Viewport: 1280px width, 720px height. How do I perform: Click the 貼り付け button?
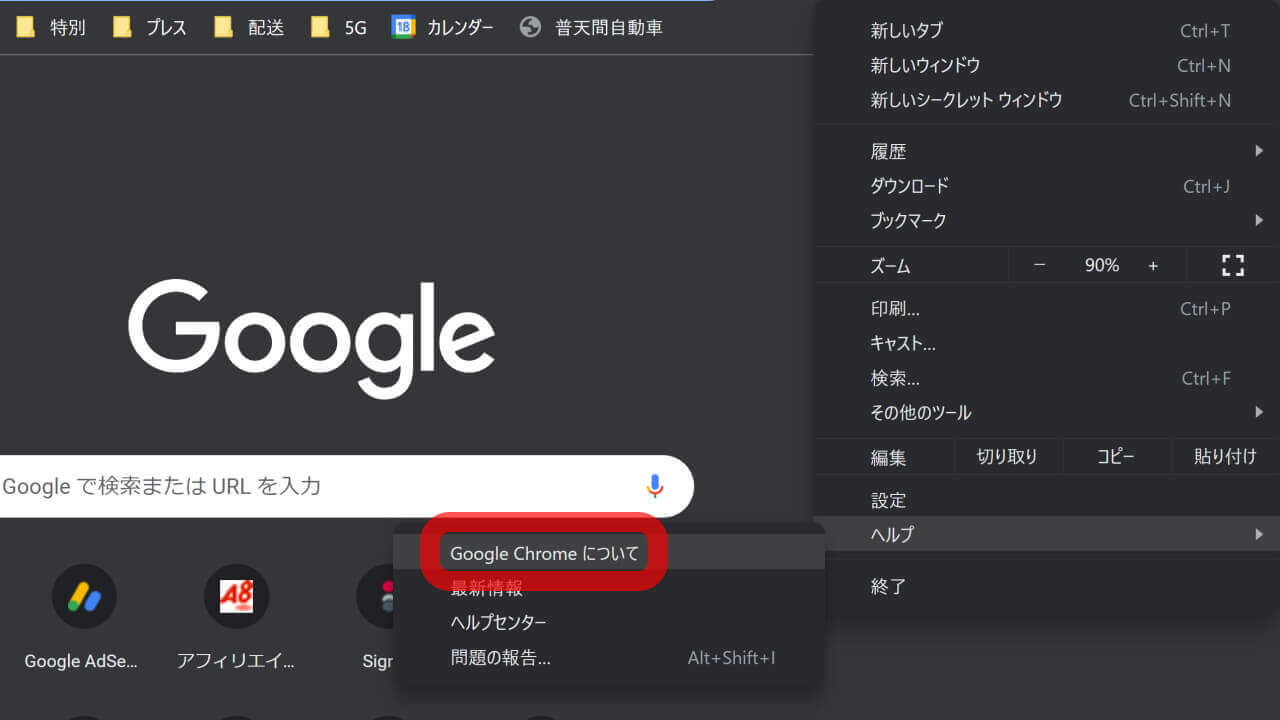click(x=1224, y=456)
